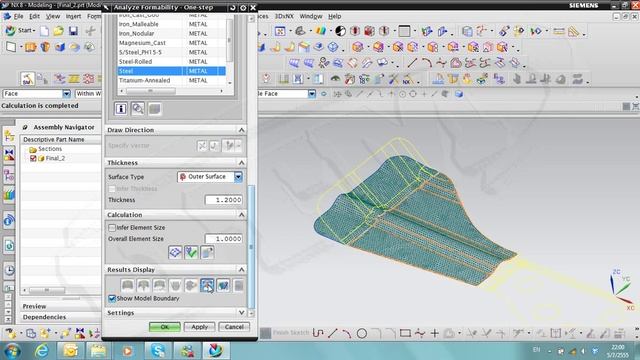Collapse the Calculation section

coord(242,215)
